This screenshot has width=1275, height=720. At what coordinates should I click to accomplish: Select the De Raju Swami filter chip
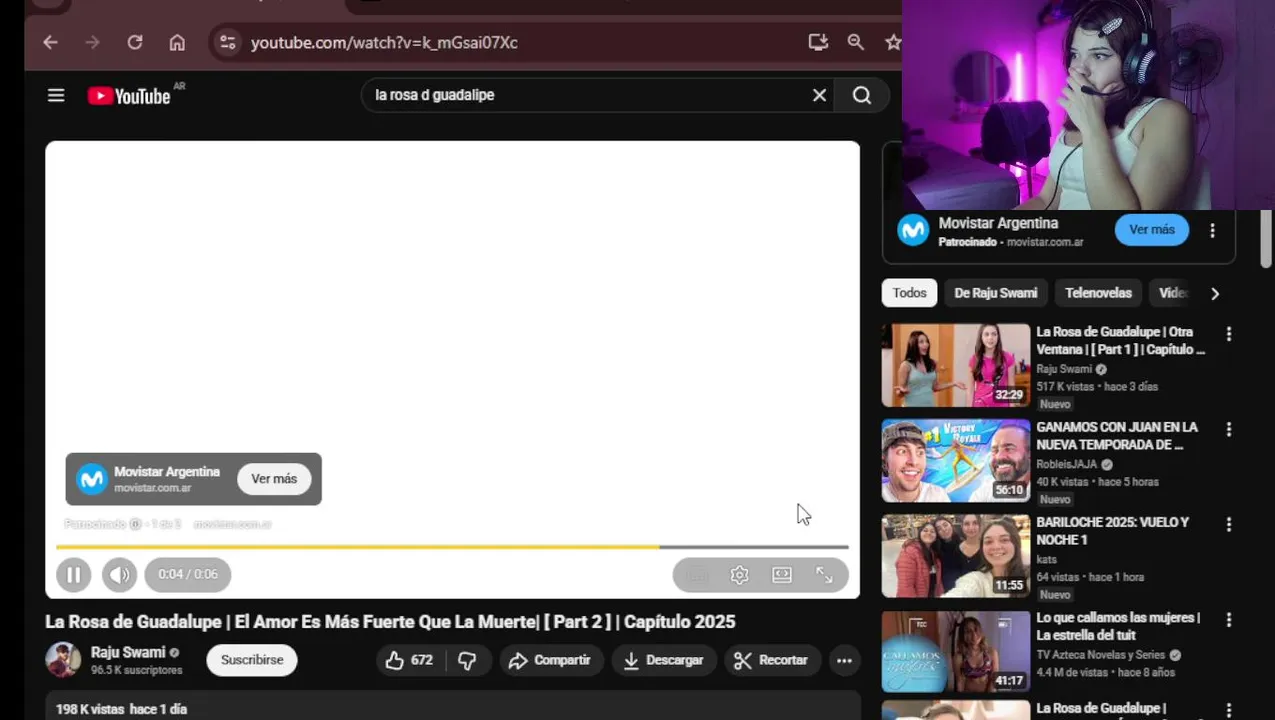tap(996, 293)
